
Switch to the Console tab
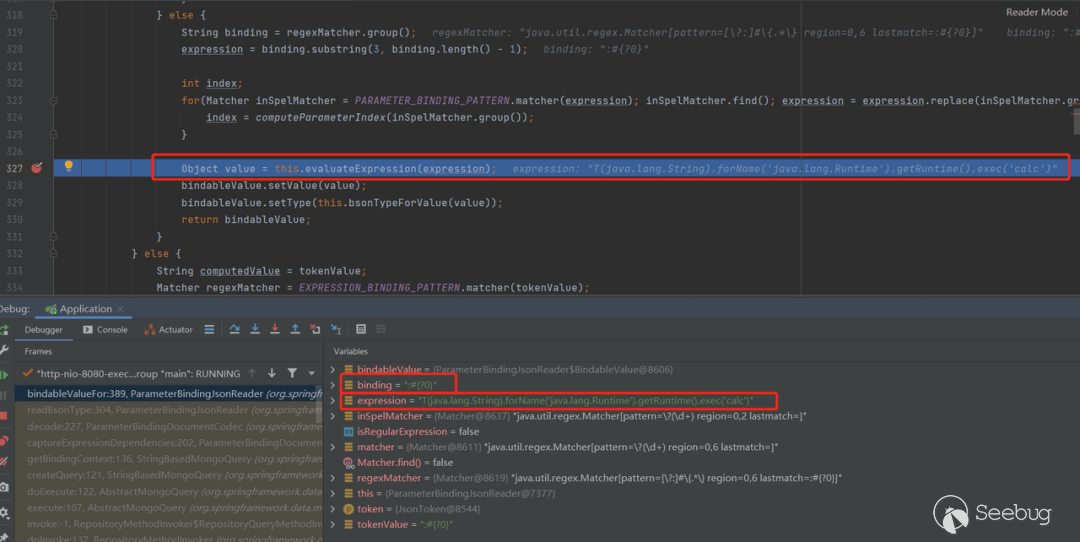(105, 329)
